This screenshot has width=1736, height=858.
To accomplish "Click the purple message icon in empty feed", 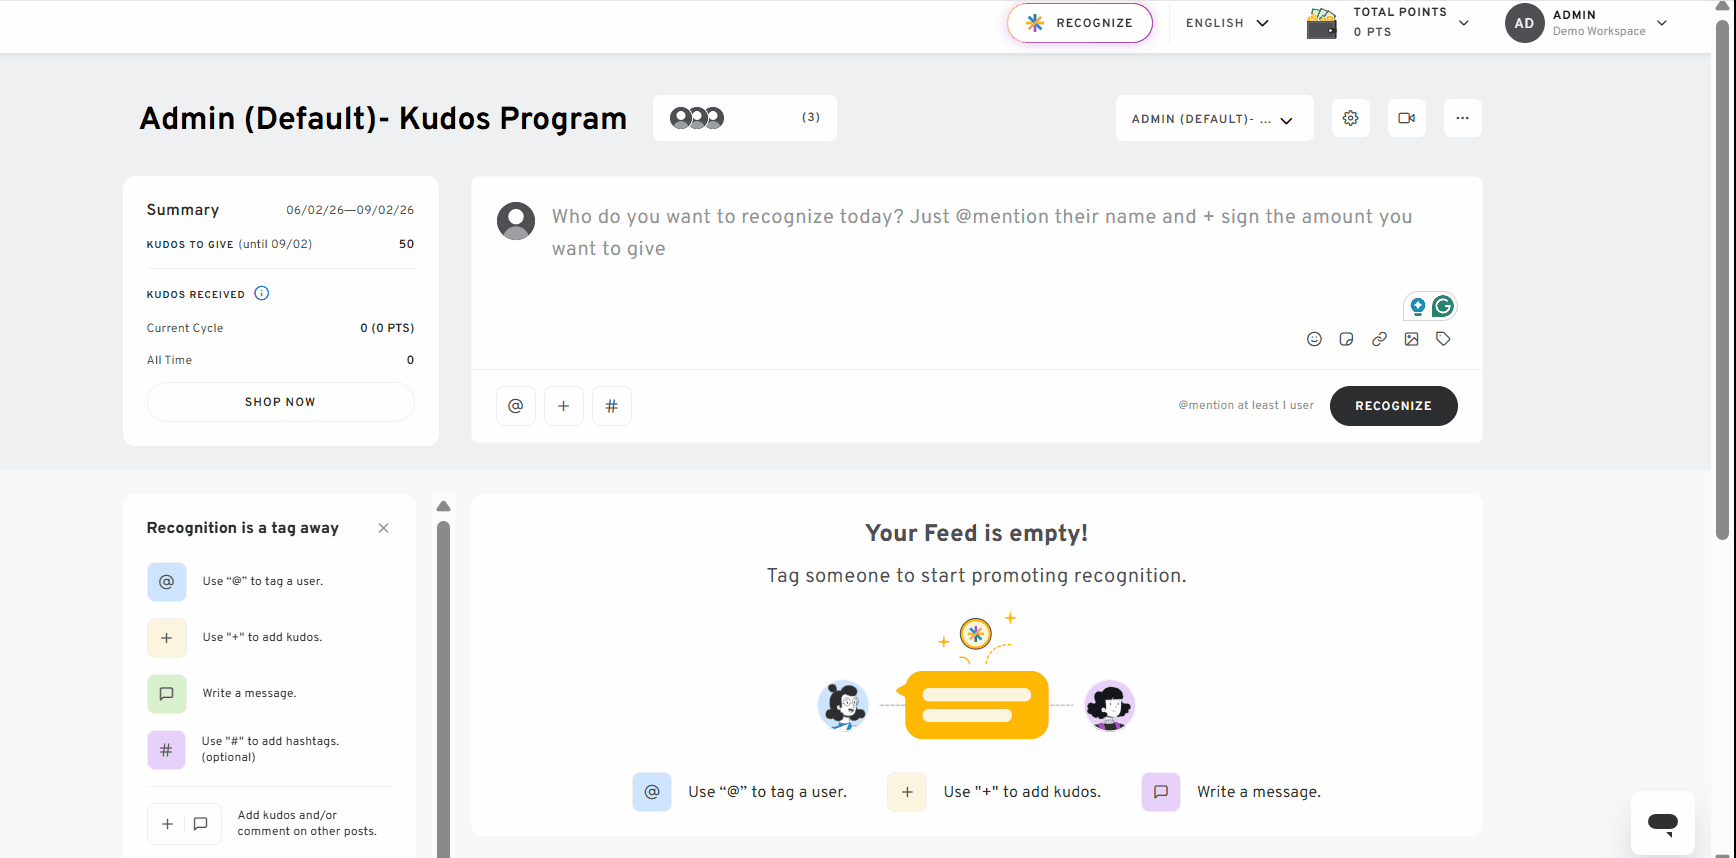I will 1161,792.
